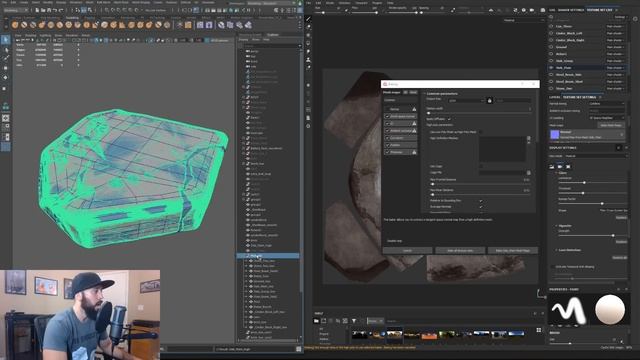Image resolution: width=640 pixels, height=360 pixels.
Task: Open the Normal mixing dropdown
Action: pos(607,104)
